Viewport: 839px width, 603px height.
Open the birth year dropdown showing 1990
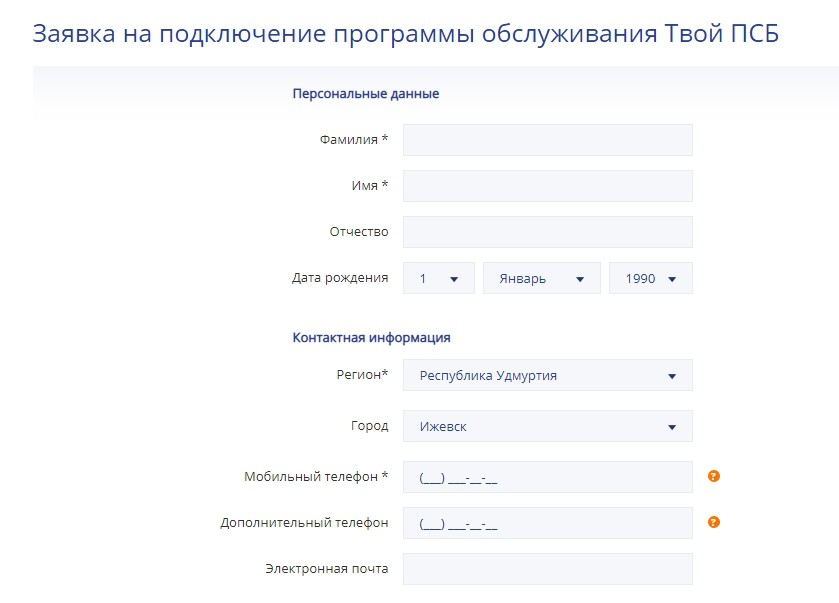(650, 279)
